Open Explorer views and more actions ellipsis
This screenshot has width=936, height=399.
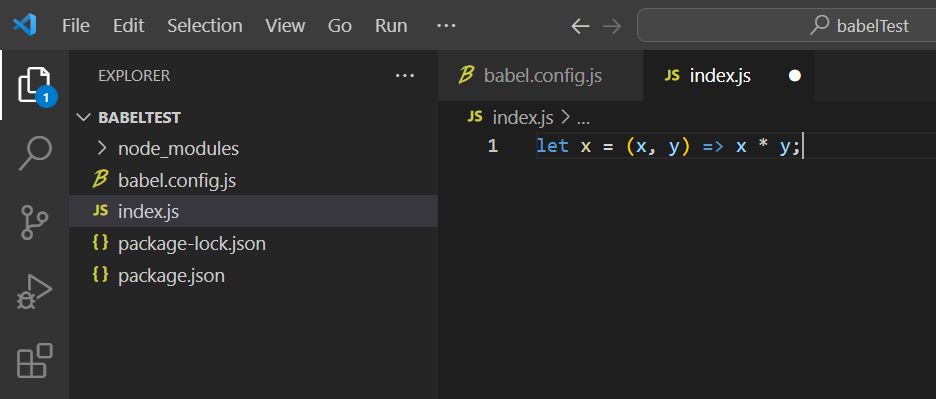point(405,76)
